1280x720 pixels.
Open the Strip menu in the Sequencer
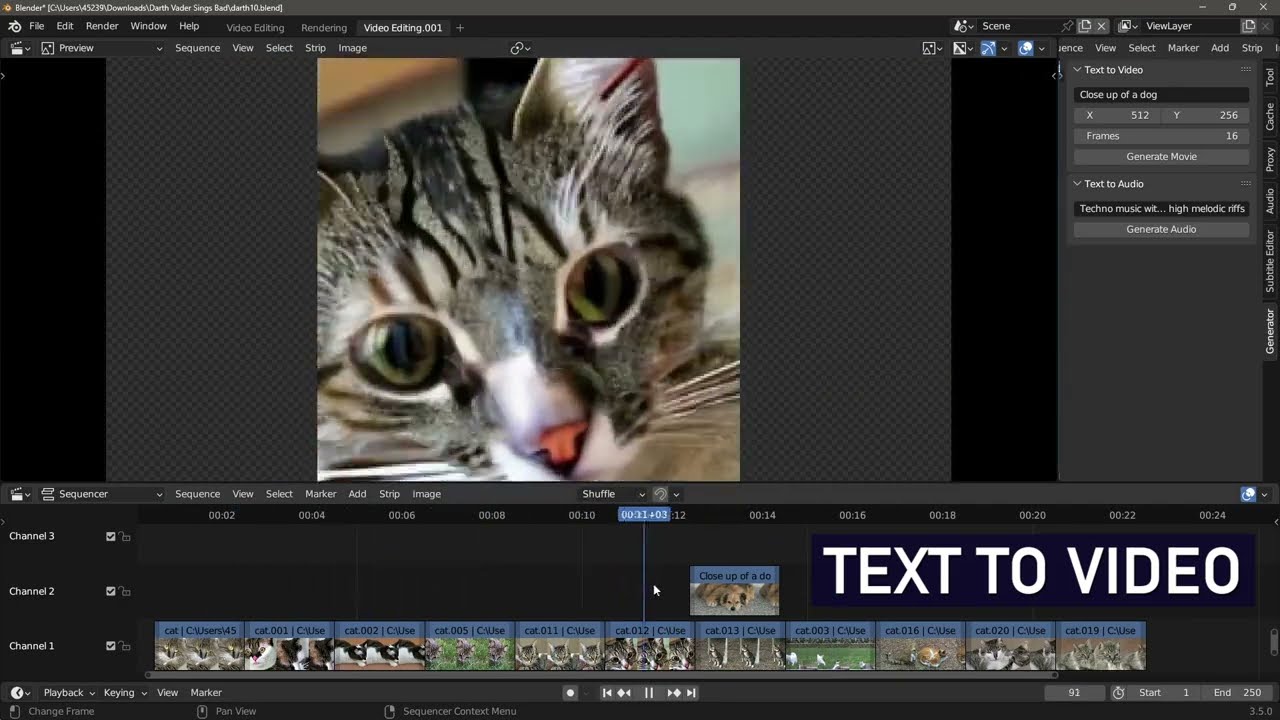[x=389, y=493]
